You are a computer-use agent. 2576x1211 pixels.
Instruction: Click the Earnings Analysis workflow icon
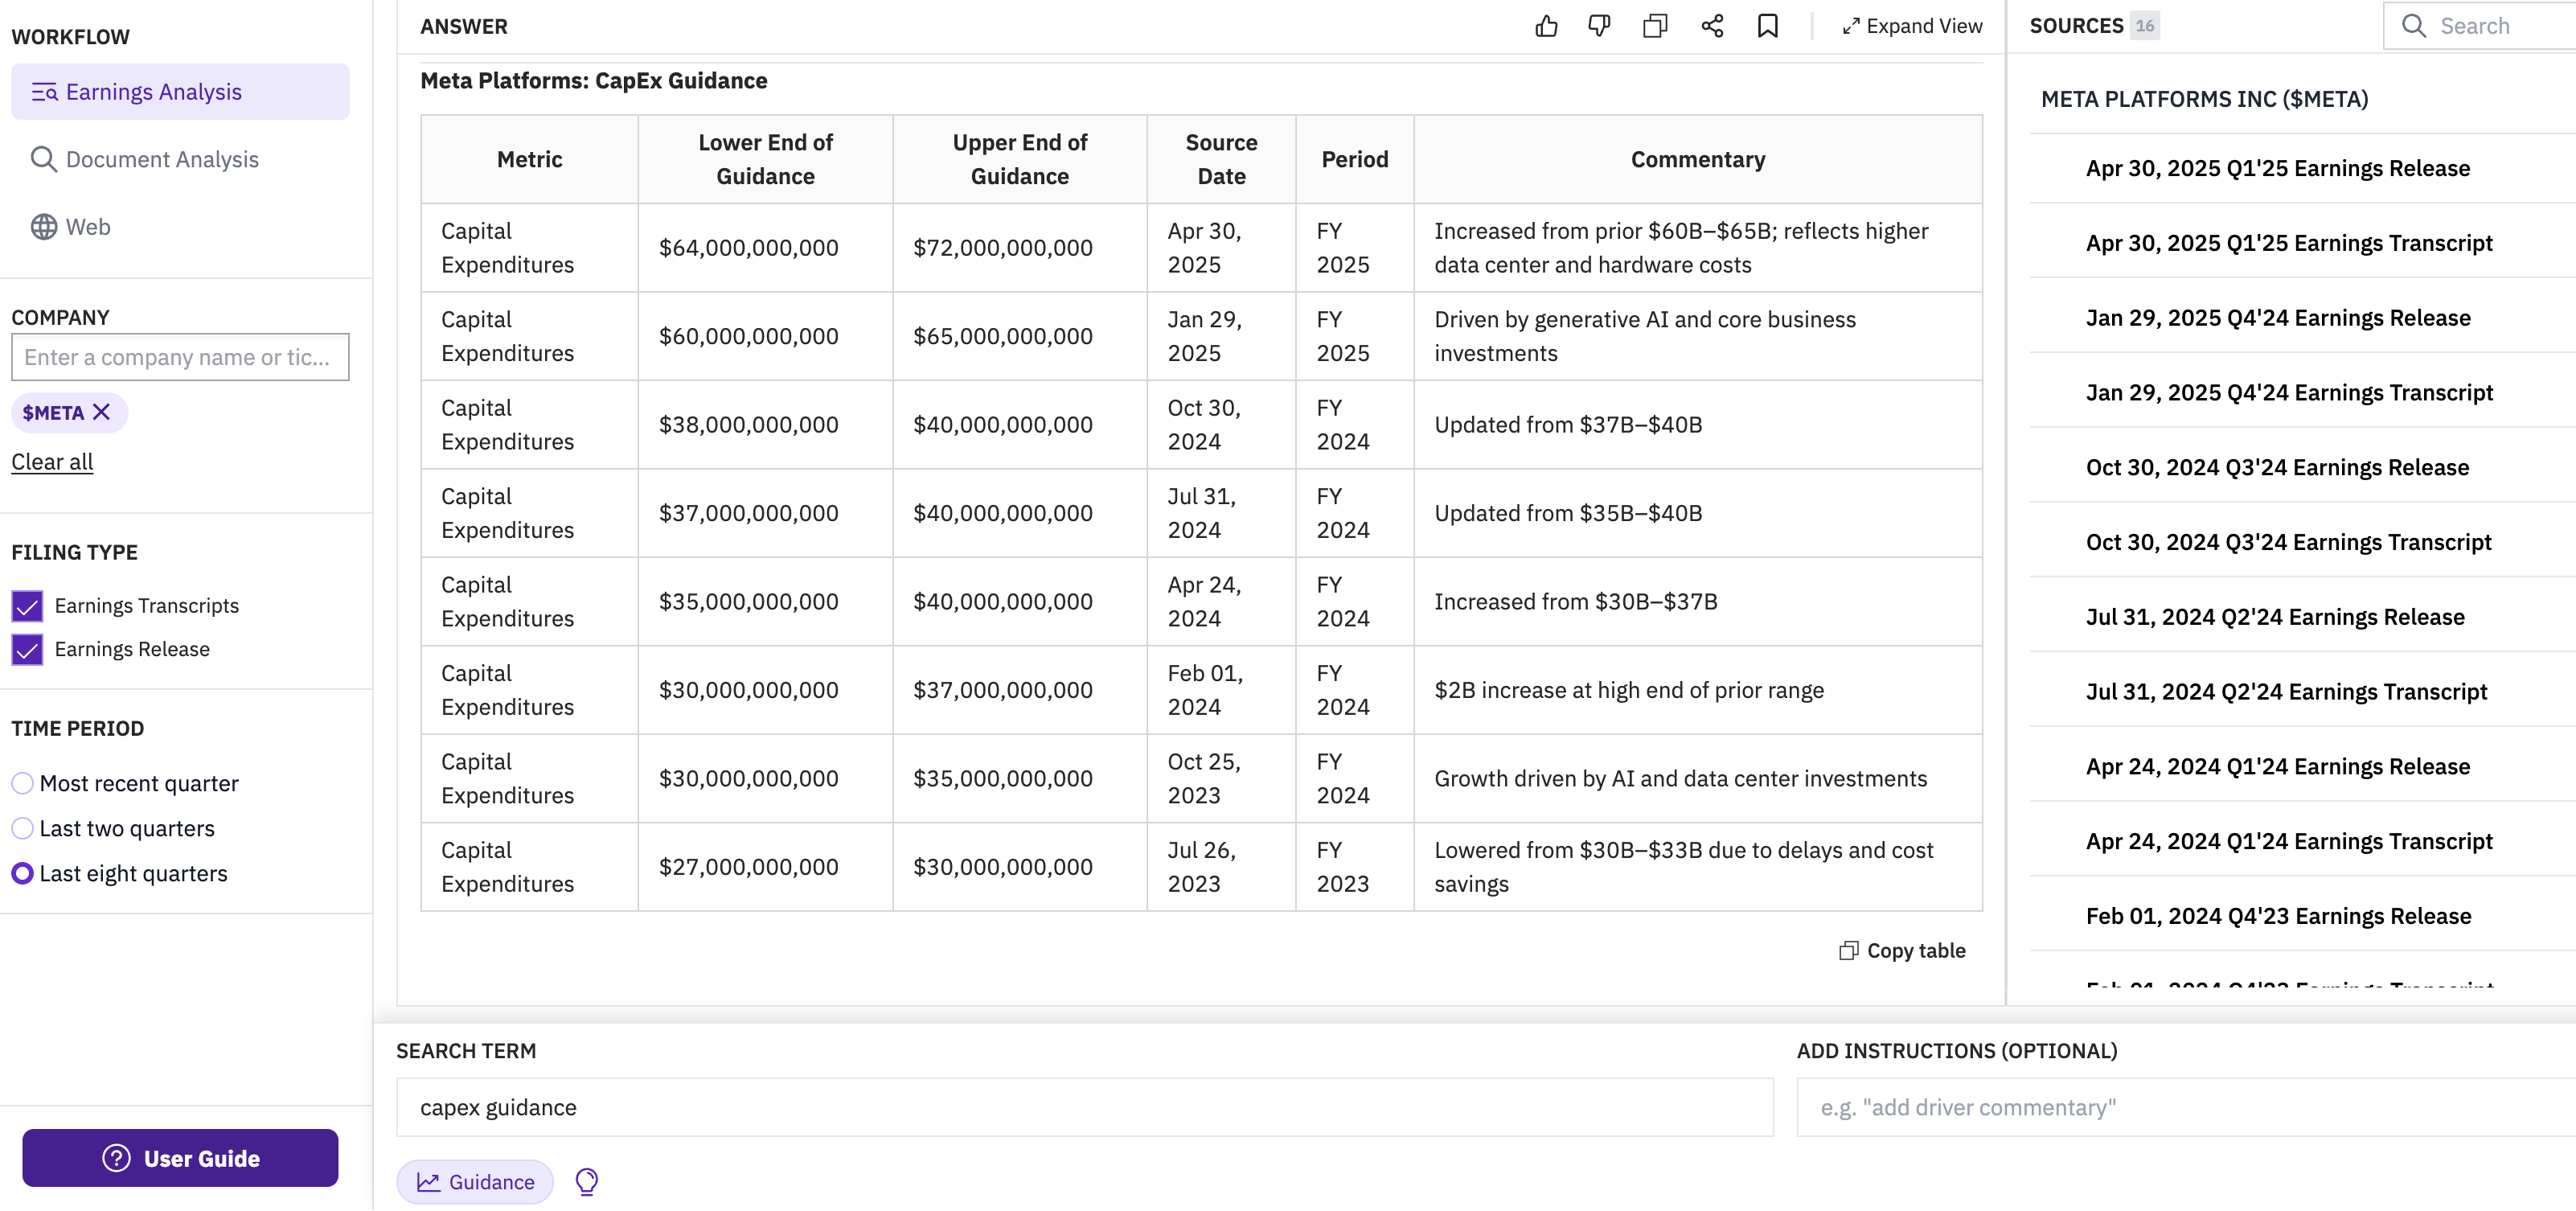[45, 92]
